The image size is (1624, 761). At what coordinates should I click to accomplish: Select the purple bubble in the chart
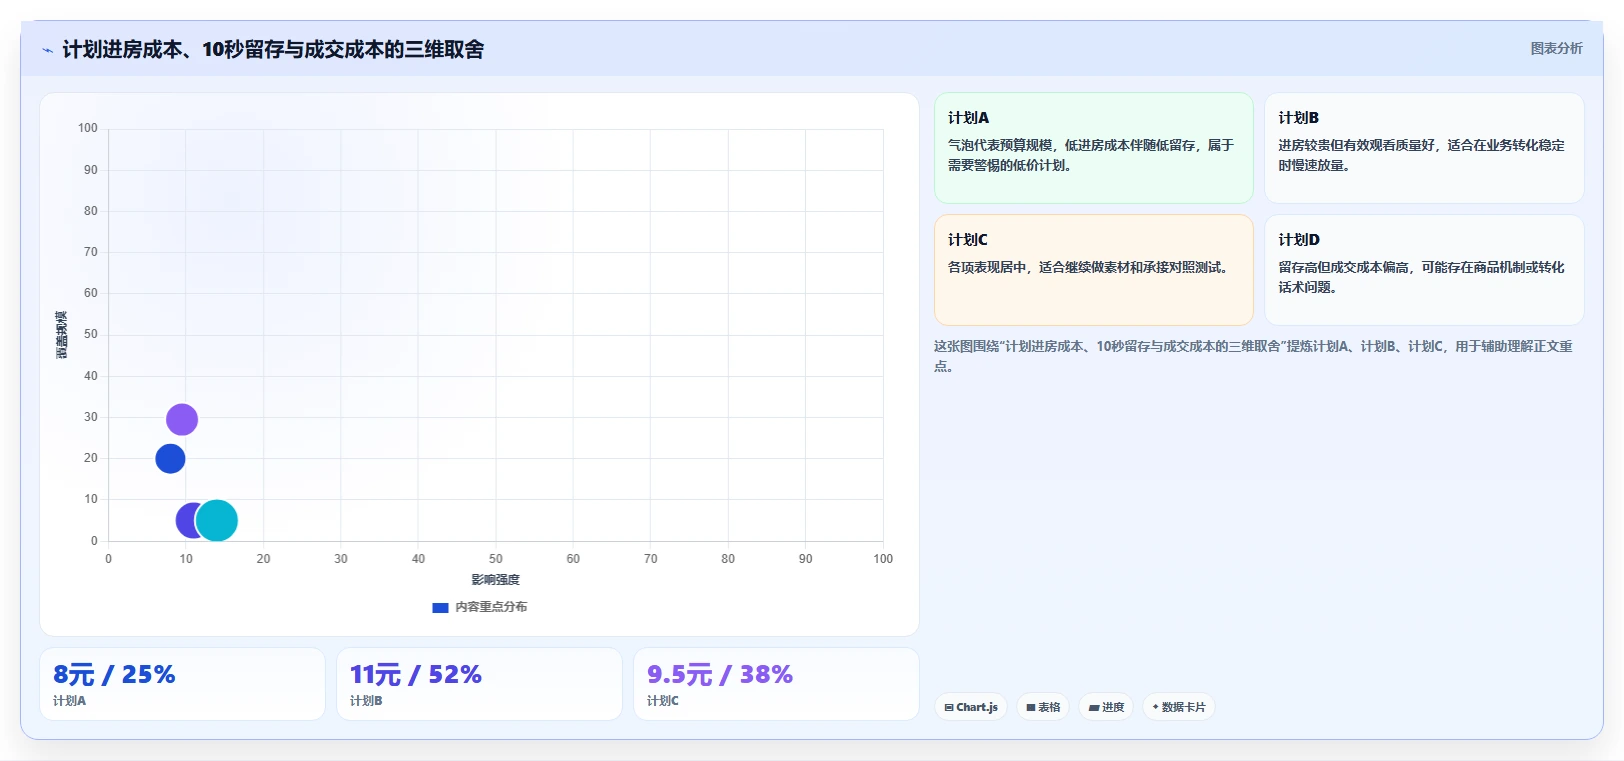point(182,419)
